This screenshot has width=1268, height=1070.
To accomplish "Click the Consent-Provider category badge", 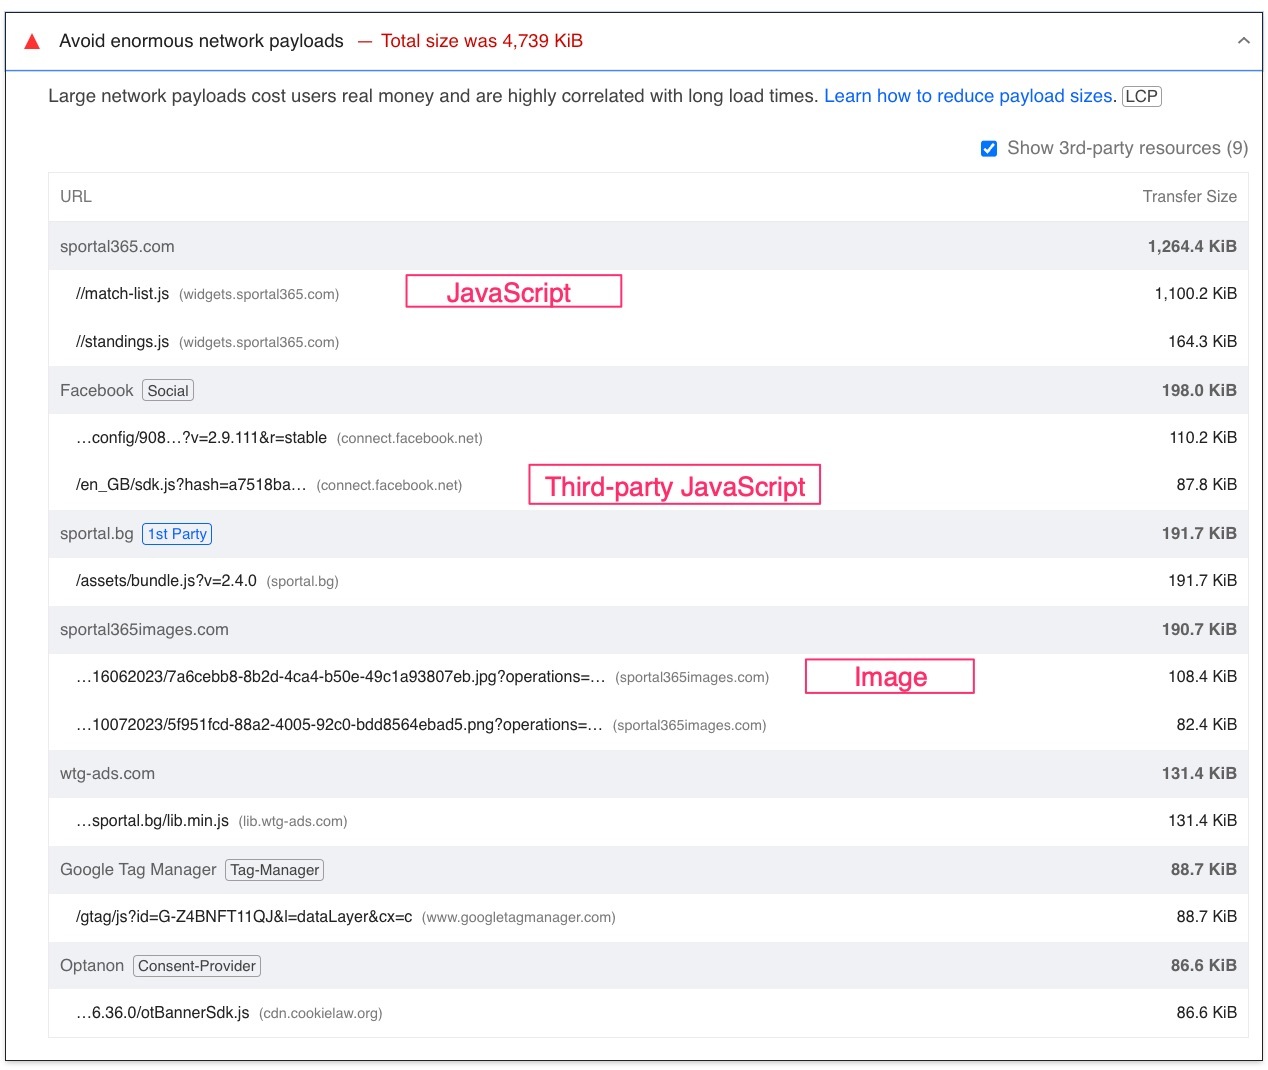I will (x=197, y=966).
